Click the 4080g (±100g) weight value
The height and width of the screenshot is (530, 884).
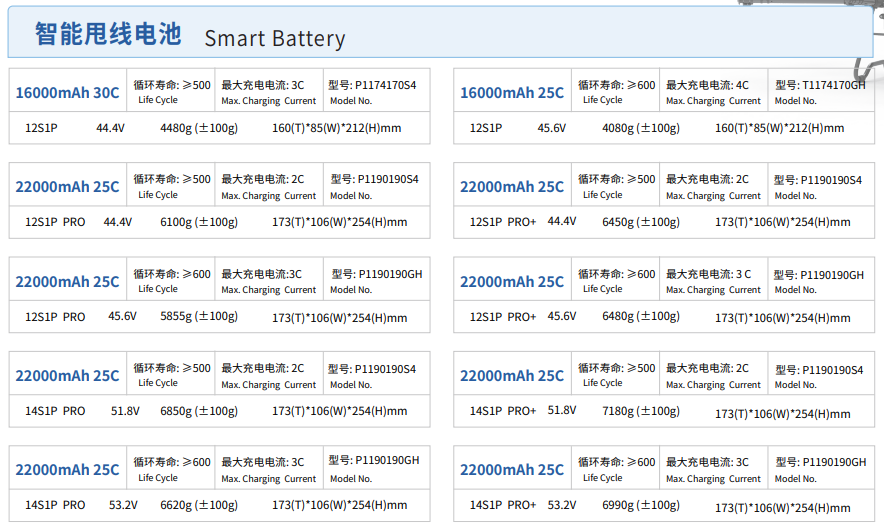pyautogui.click(x=641, y=128)
